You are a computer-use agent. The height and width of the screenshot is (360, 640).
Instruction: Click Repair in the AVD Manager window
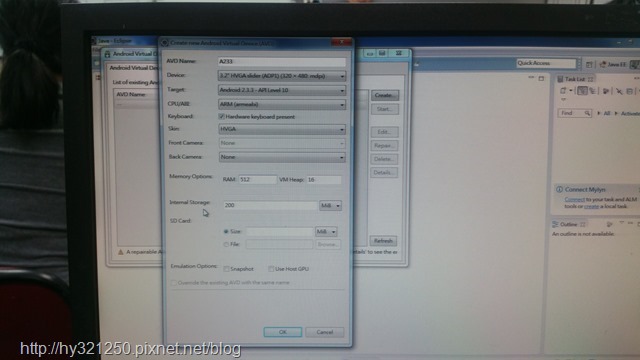(384, 146)
